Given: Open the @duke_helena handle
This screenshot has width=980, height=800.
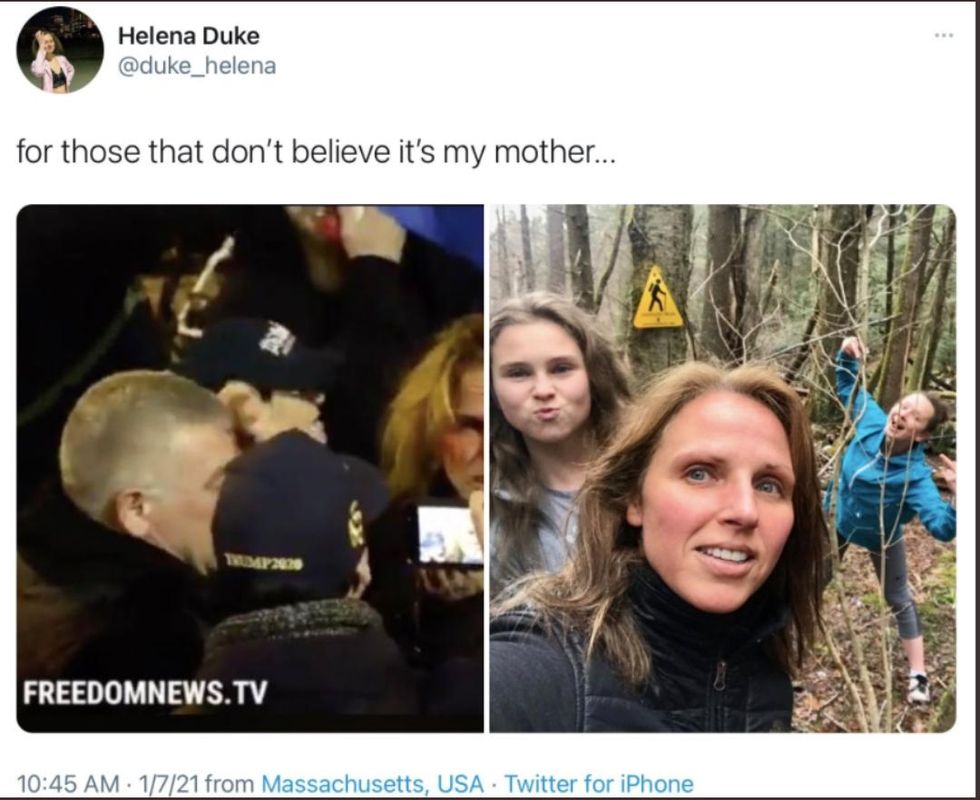Looking at the screenshot, I should tap(197, 66).
